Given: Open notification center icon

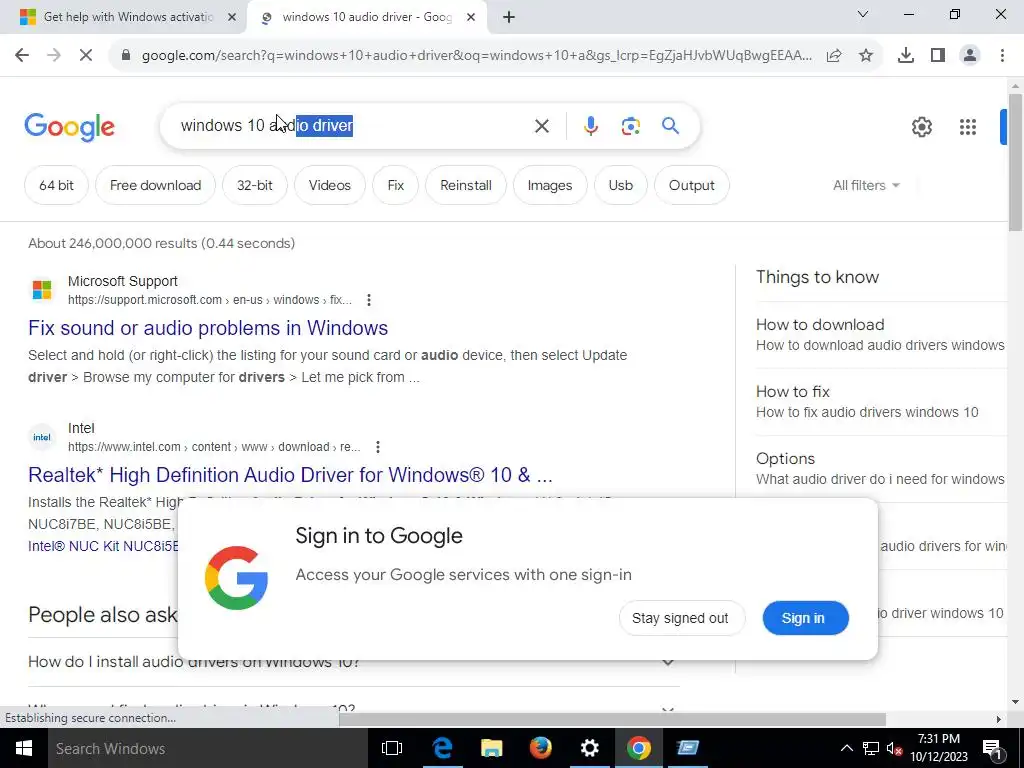Looking at the screenshot, I should [x=992, y=748].
